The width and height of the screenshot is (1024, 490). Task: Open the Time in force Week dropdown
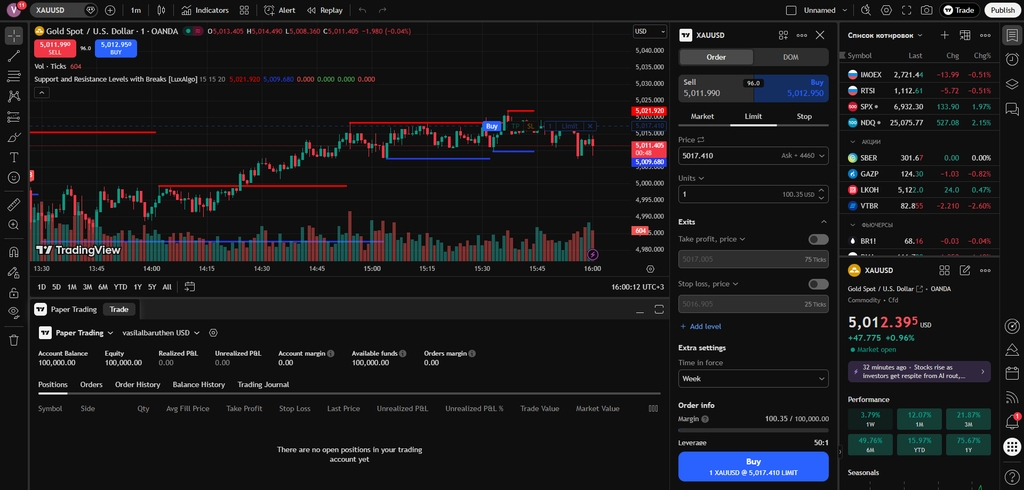(753, 378)
